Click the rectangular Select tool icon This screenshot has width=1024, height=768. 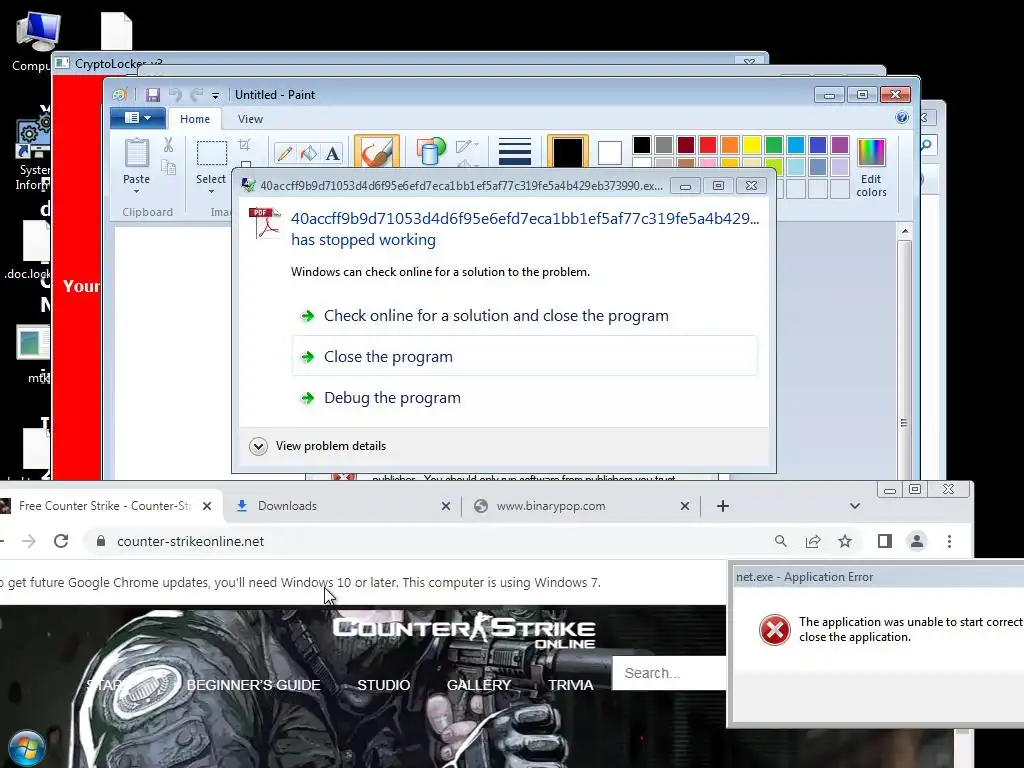(x=212, y=153)
